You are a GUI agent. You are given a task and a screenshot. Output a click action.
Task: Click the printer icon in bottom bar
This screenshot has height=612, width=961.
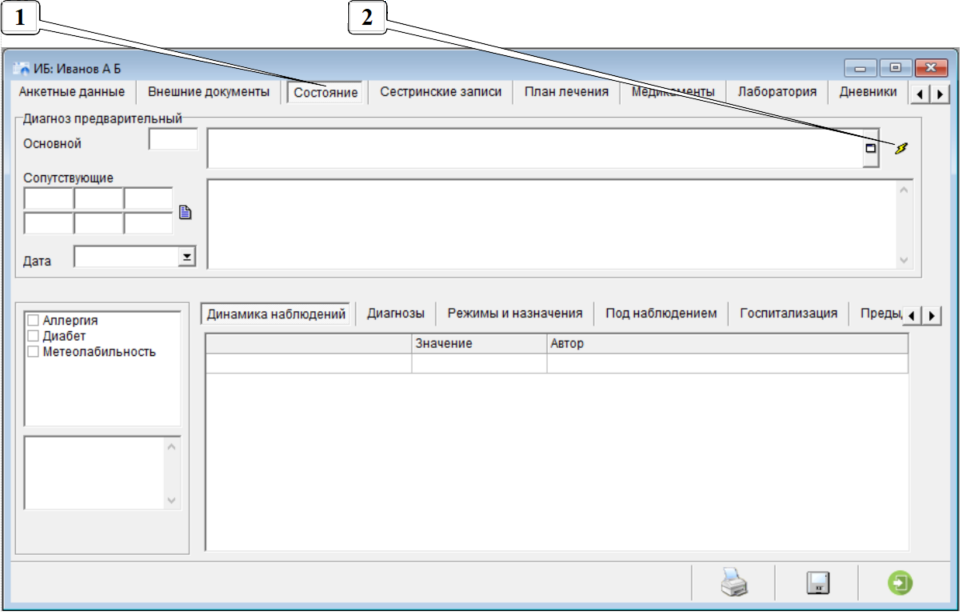(x=734, y=584)
